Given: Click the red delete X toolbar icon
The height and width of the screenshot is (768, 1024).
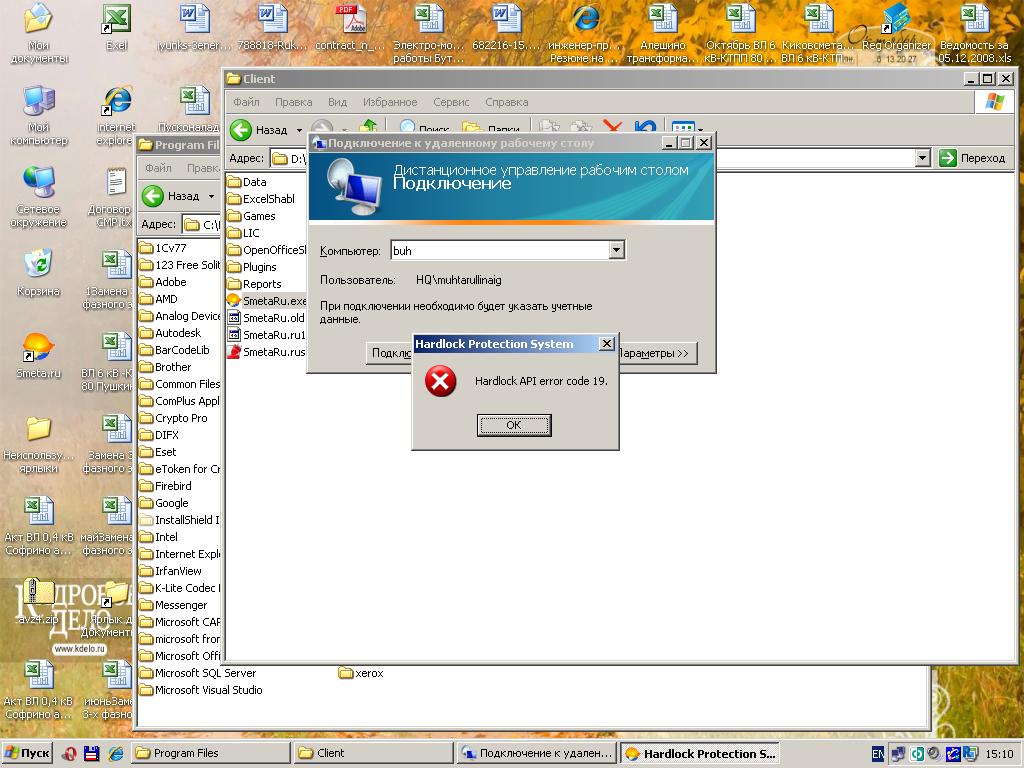Looking at the screenshot, I should pyautogui.click(x=612, y=129).
